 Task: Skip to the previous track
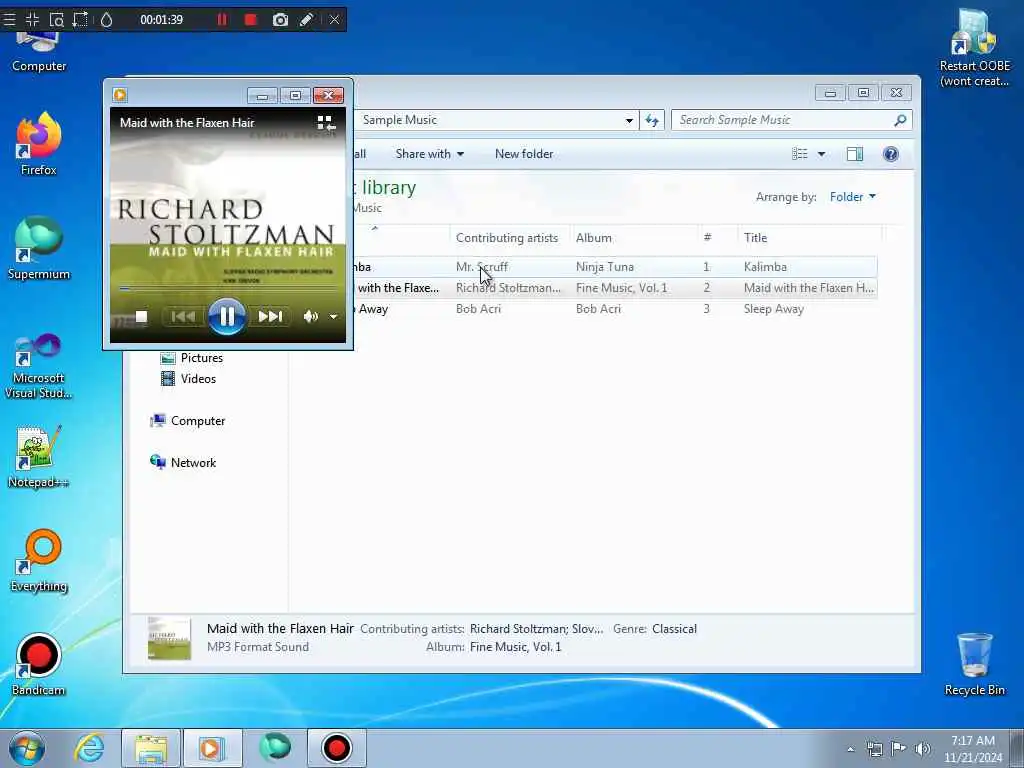tap(183, 317)
